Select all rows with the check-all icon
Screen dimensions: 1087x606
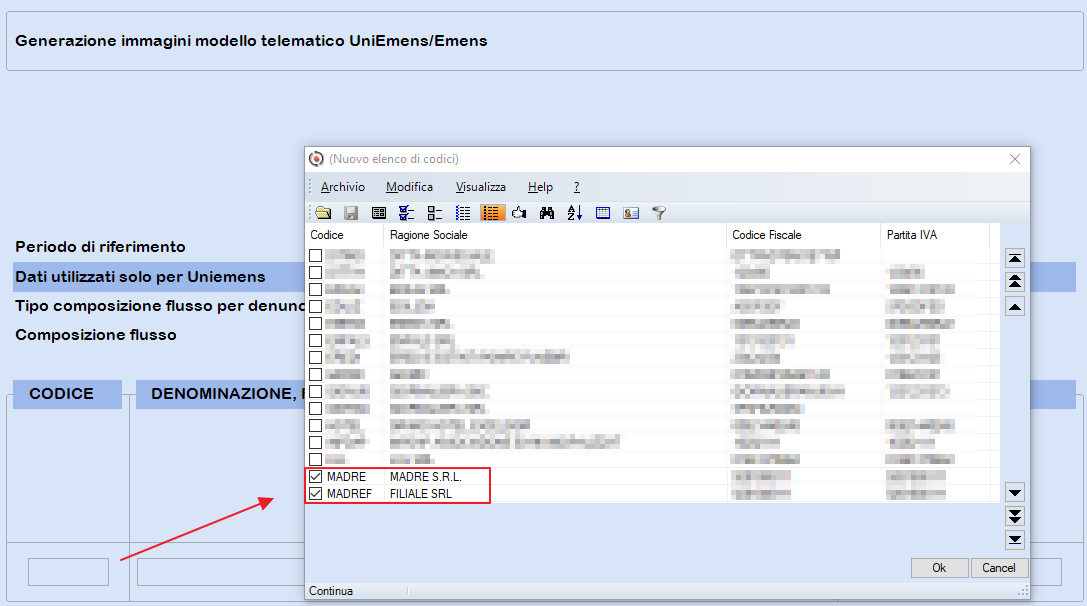406,213
